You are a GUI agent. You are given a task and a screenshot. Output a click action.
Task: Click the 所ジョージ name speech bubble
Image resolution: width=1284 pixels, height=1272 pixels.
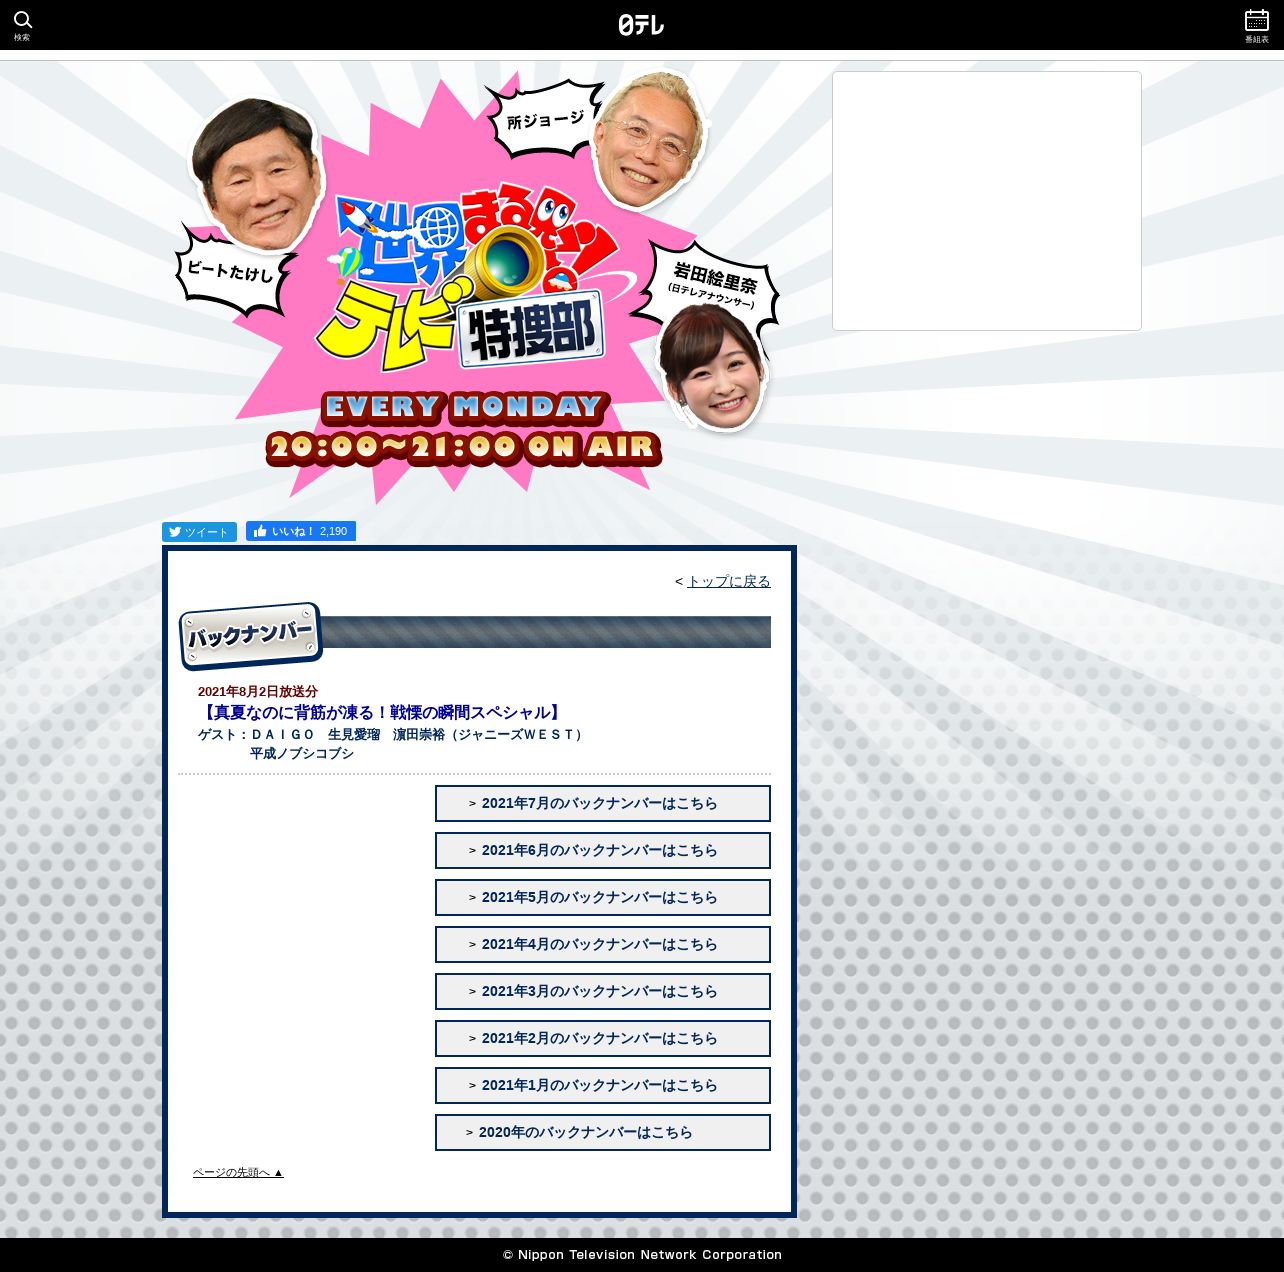pos(545,120)
